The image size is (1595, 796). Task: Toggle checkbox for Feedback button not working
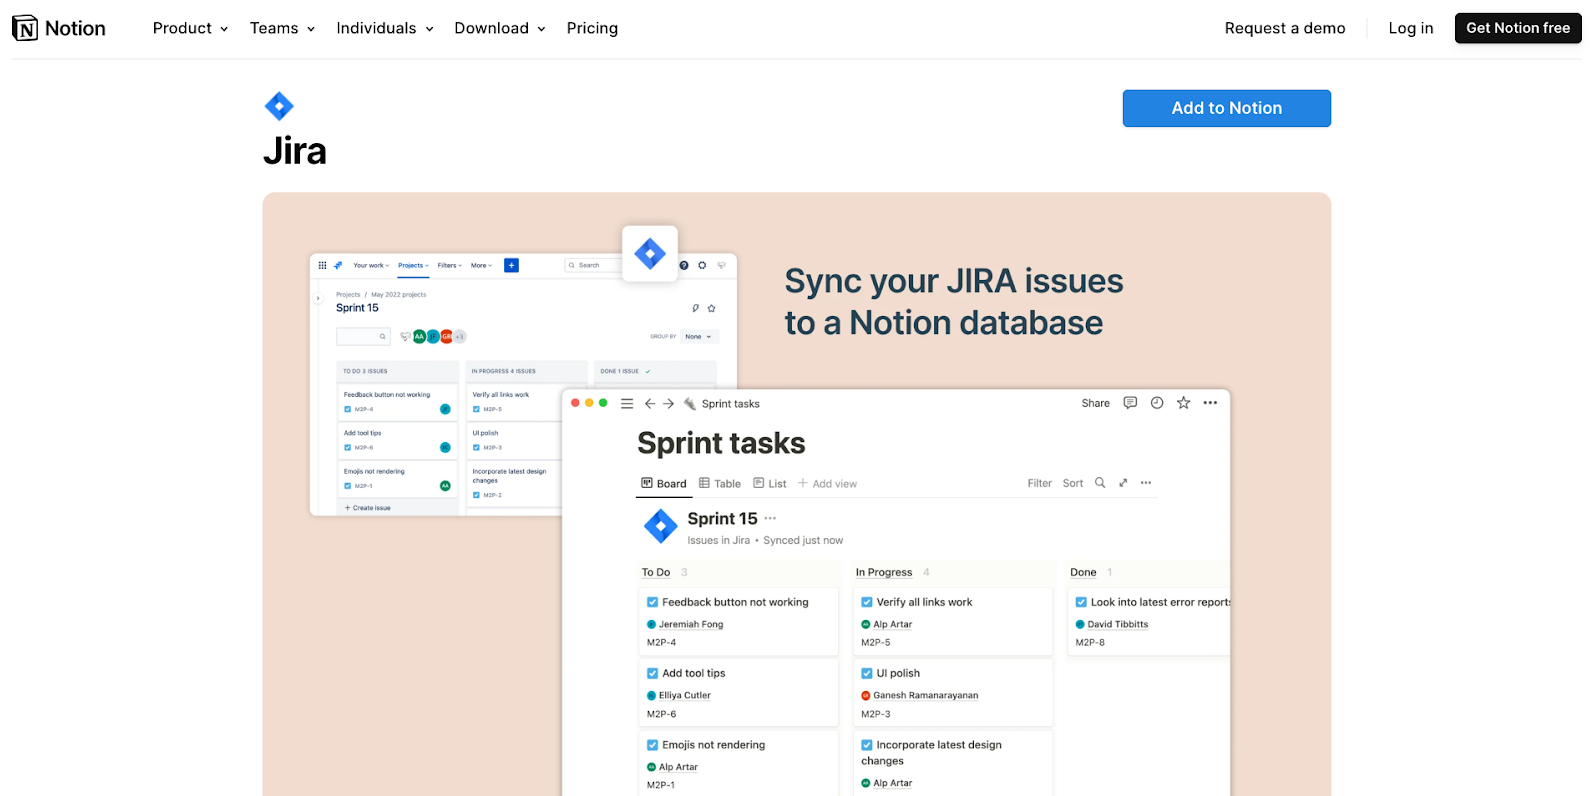[x=653, y=602]
